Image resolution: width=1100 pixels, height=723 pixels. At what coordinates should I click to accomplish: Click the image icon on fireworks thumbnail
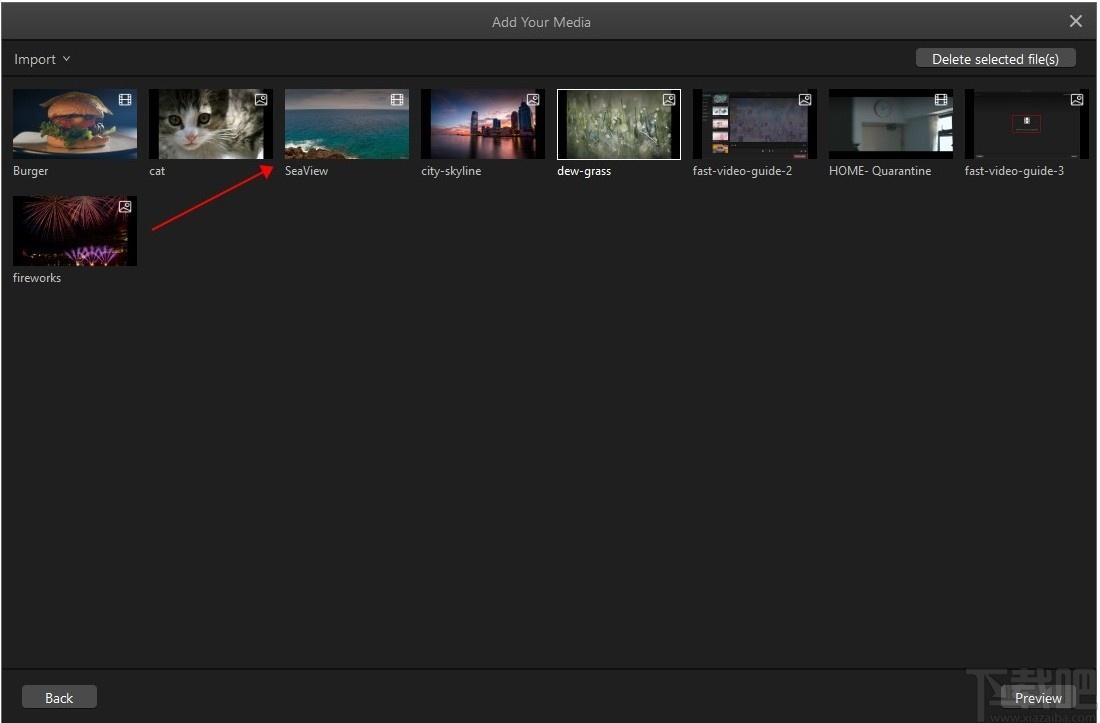(125, 206)
